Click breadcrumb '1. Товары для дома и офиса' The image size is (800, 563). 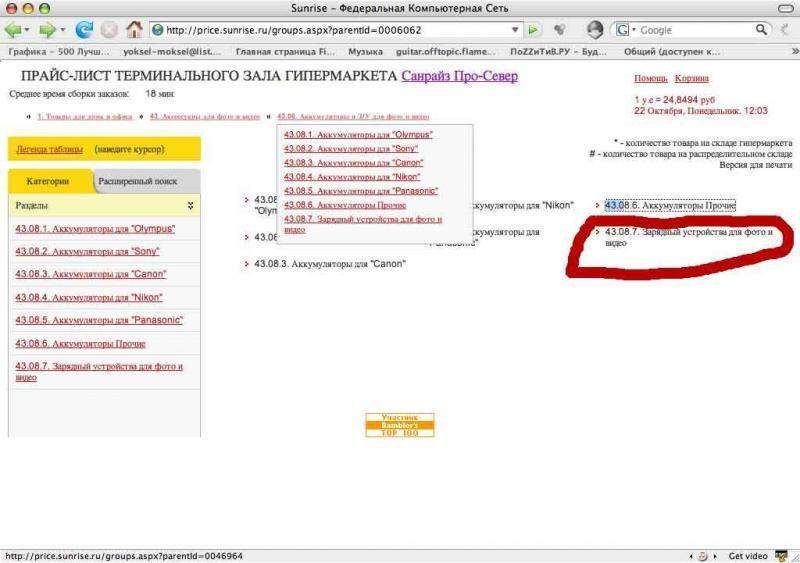tap(84, 116)
